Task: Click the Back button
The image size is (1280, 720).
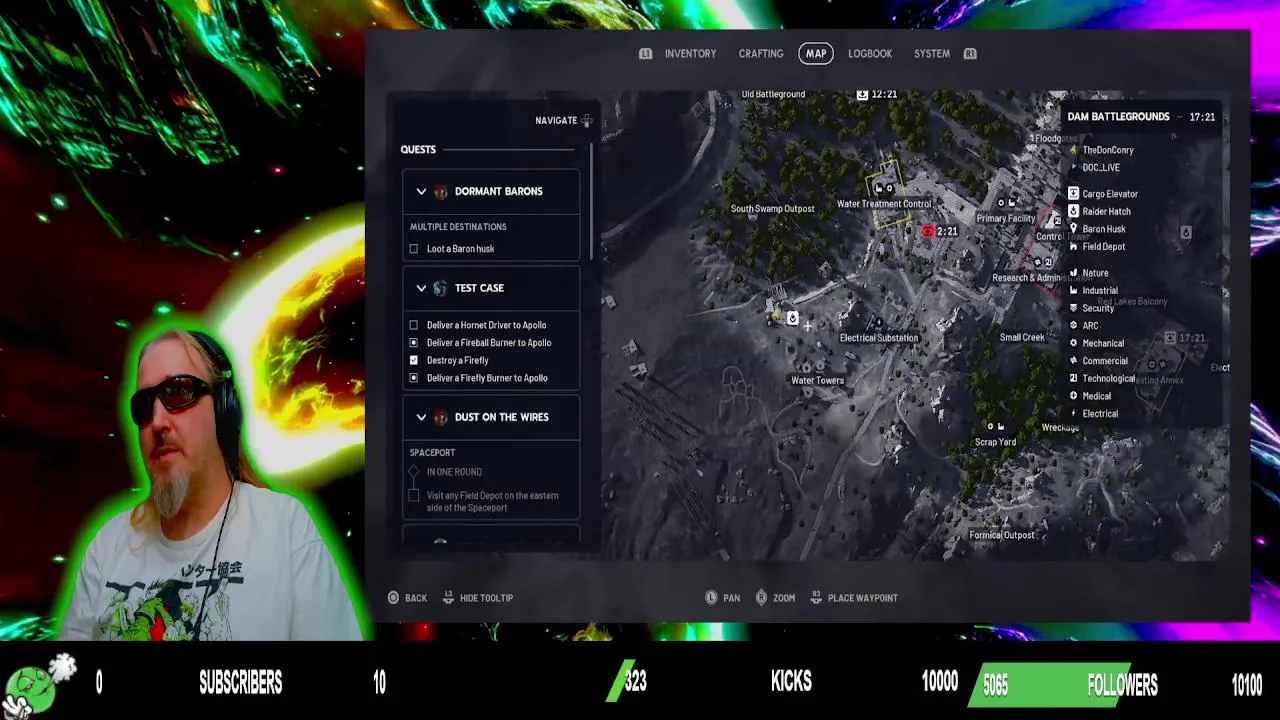Action: [408, 598]
